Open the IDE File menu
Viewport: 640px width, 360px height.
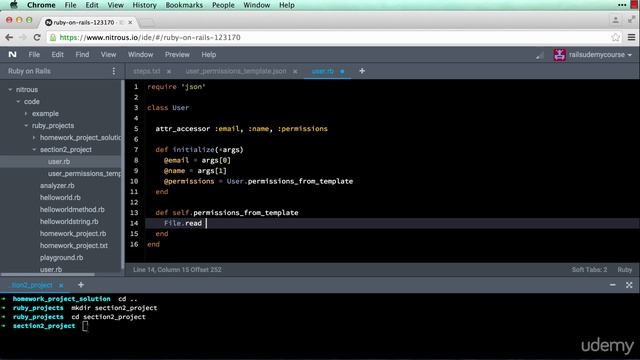pos(34,55)
